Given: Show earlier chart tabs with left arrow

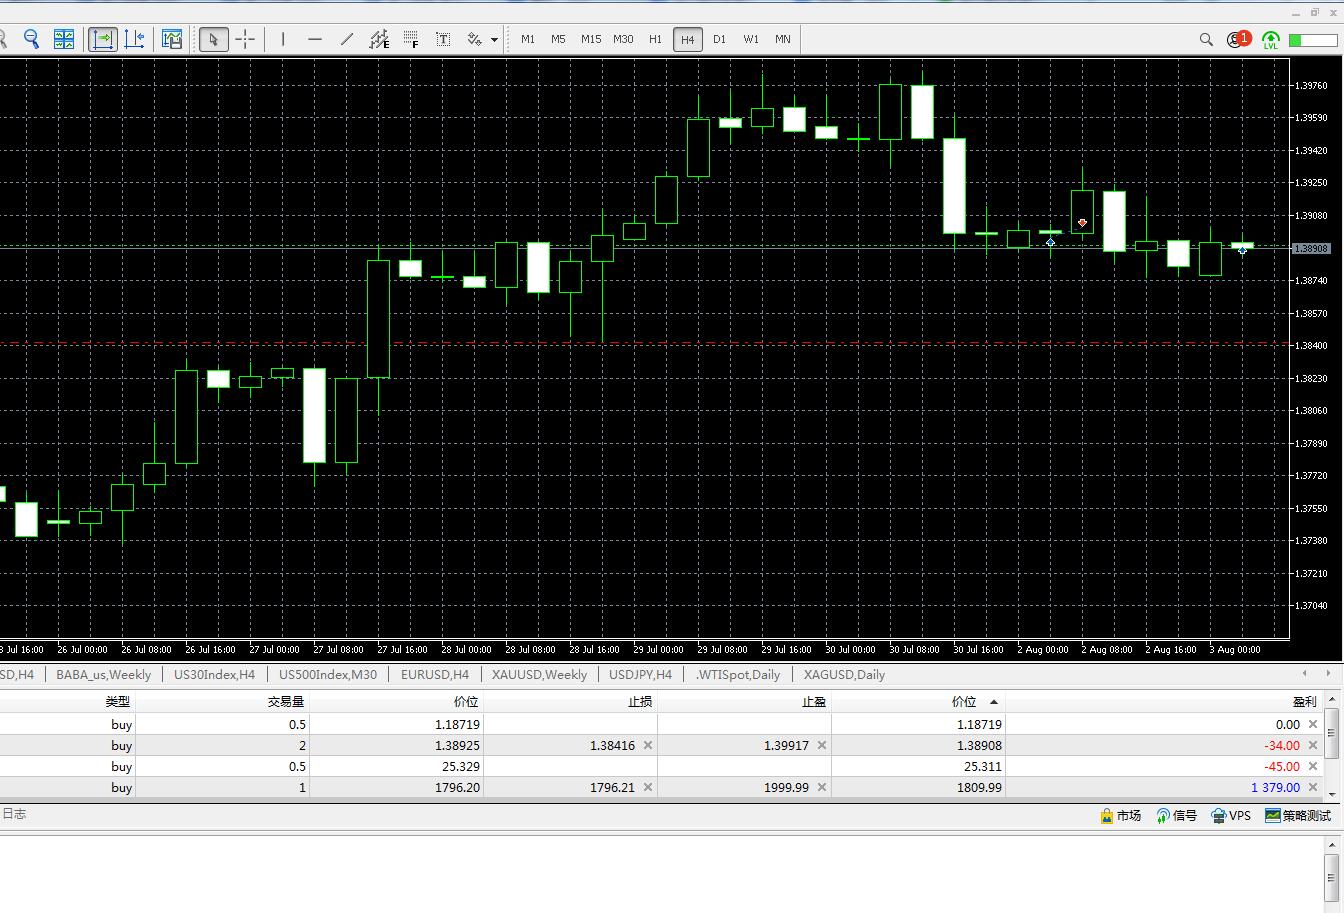Looking at the screenshot, I should (x=1304, y=674).
